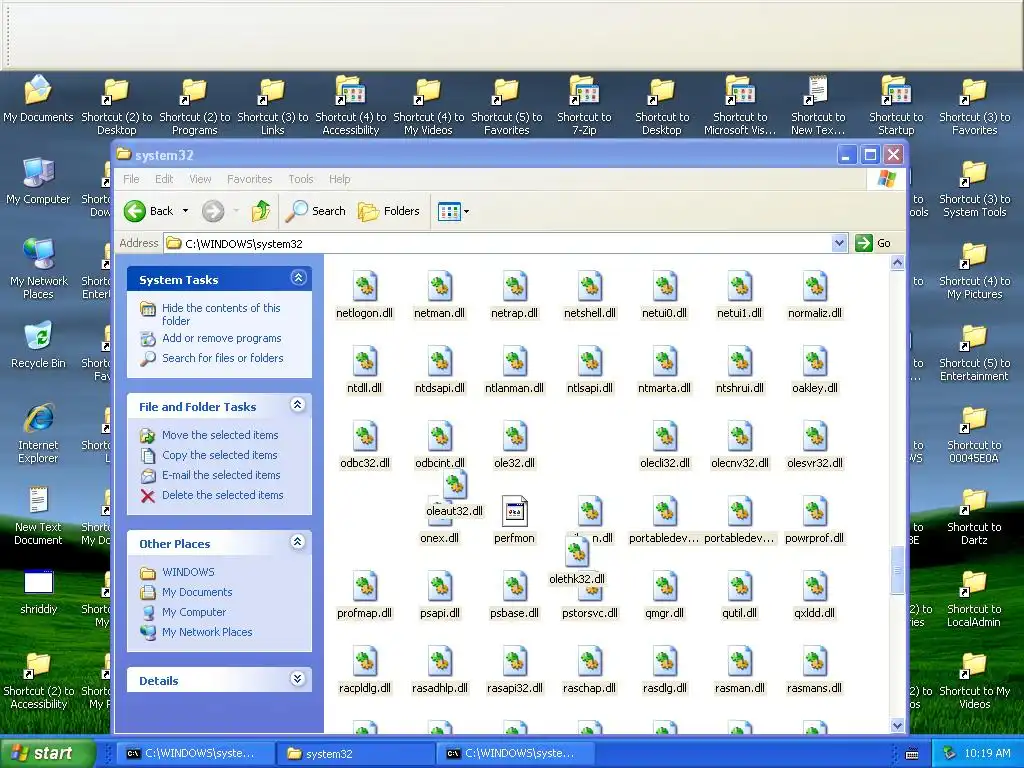Open the Favorites menu

point(249,179)
